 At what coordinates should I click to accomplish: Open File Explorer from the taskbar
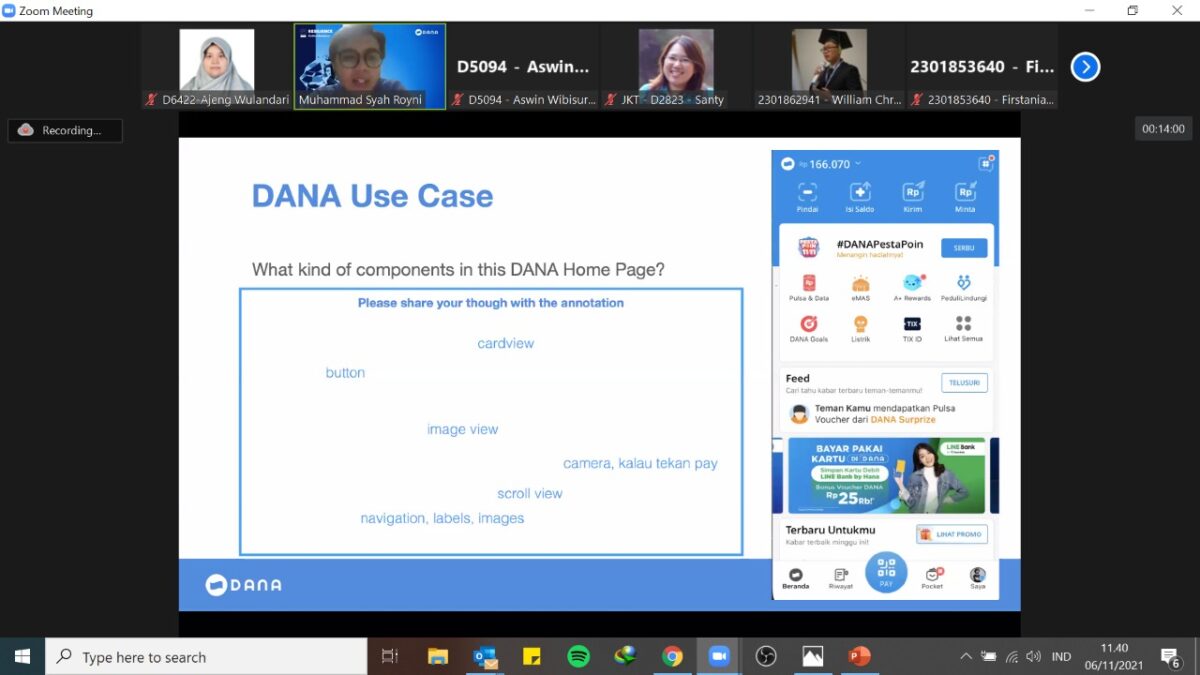(x=438, y=656)
